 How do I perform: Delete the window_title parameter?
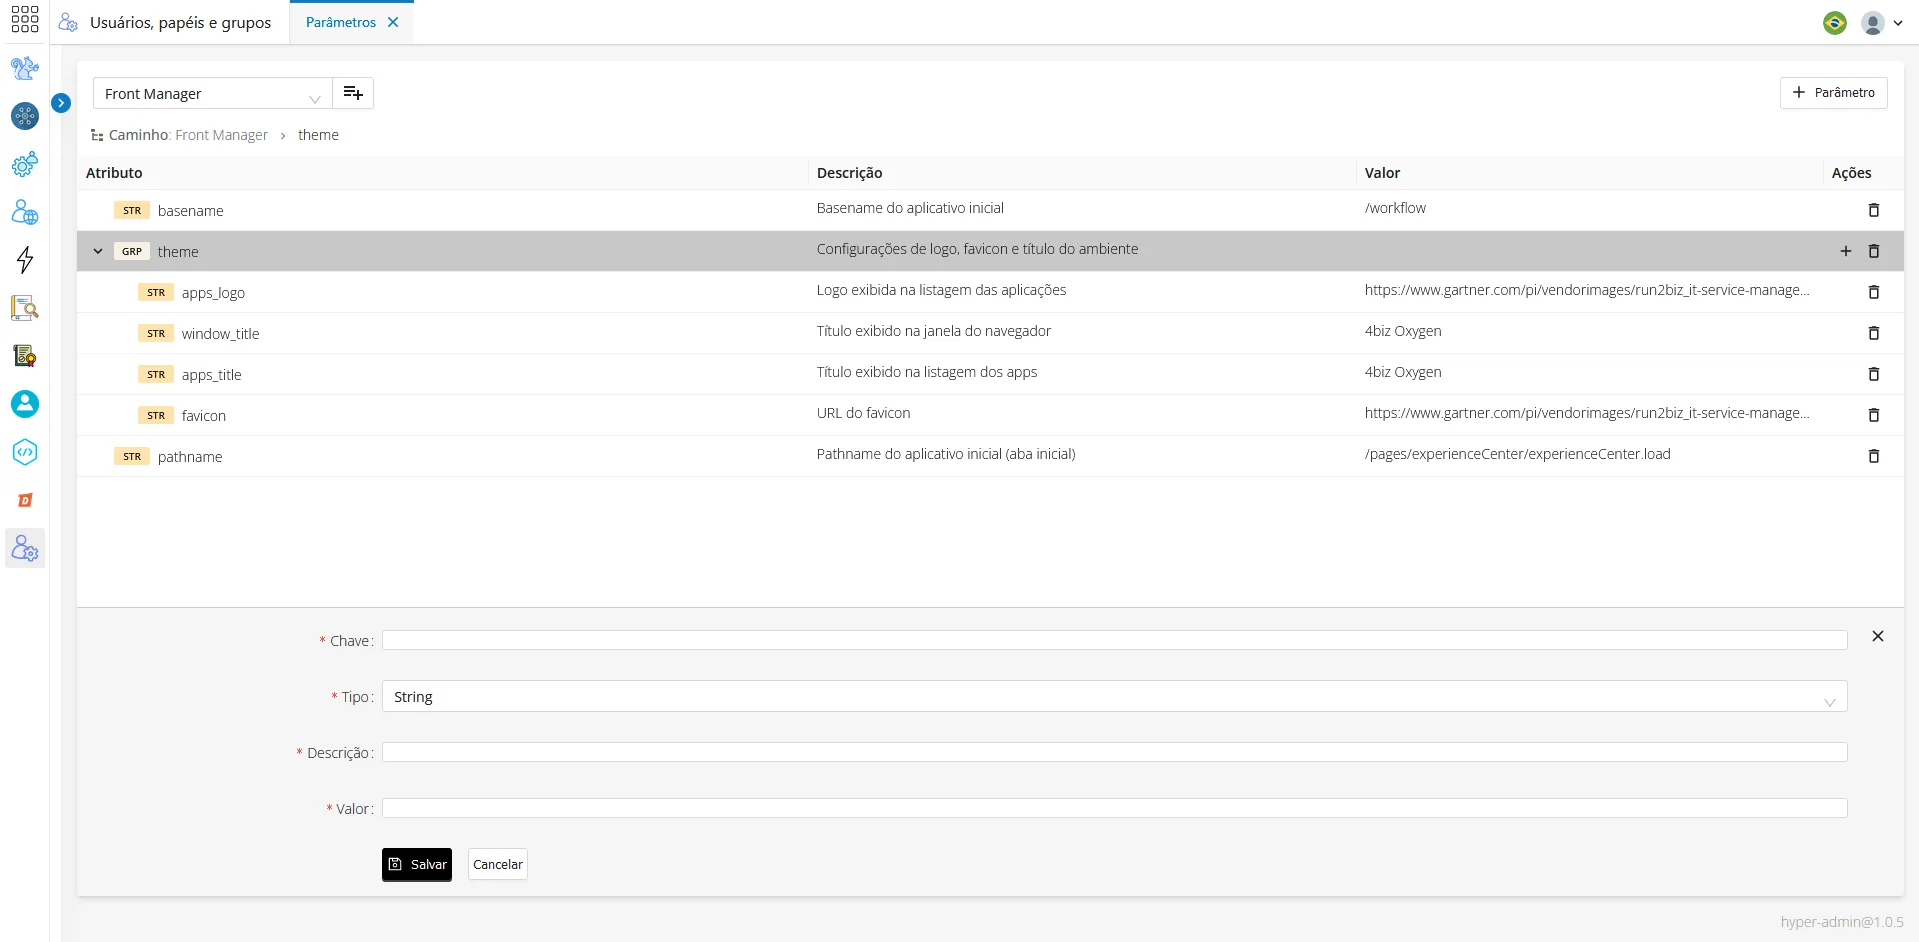pyautogui.click(x=1874, y=333)
